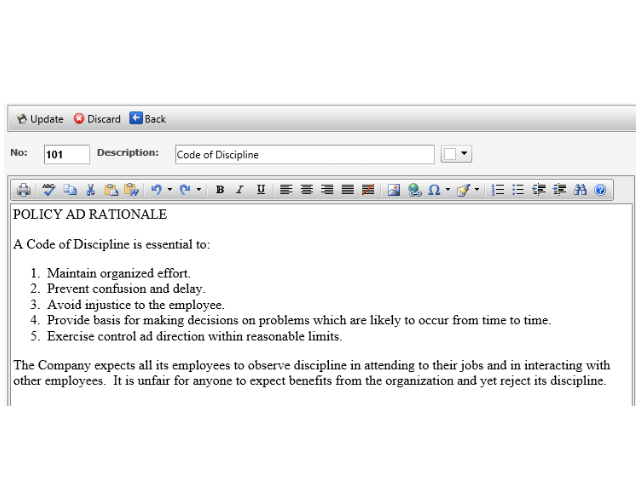Screen dimensions: 640x480
Task: Center align the text
Action: click(x=307, y=190)
